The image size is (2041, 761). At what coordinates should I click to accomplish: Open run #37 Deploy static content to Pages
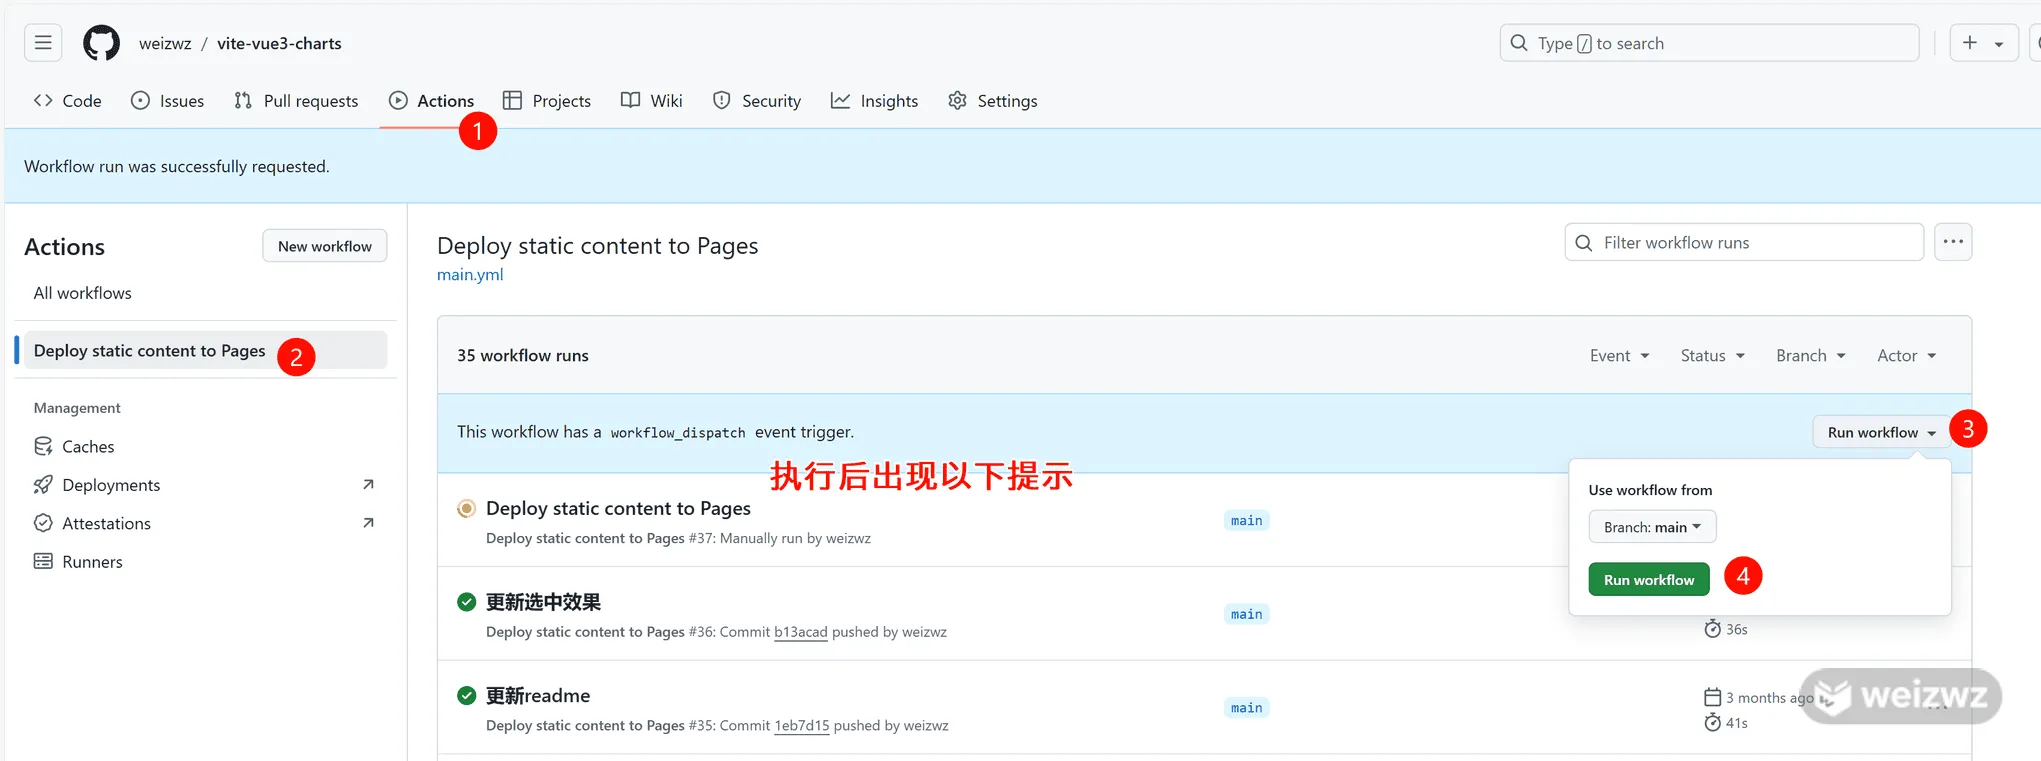tap(618, 508)
